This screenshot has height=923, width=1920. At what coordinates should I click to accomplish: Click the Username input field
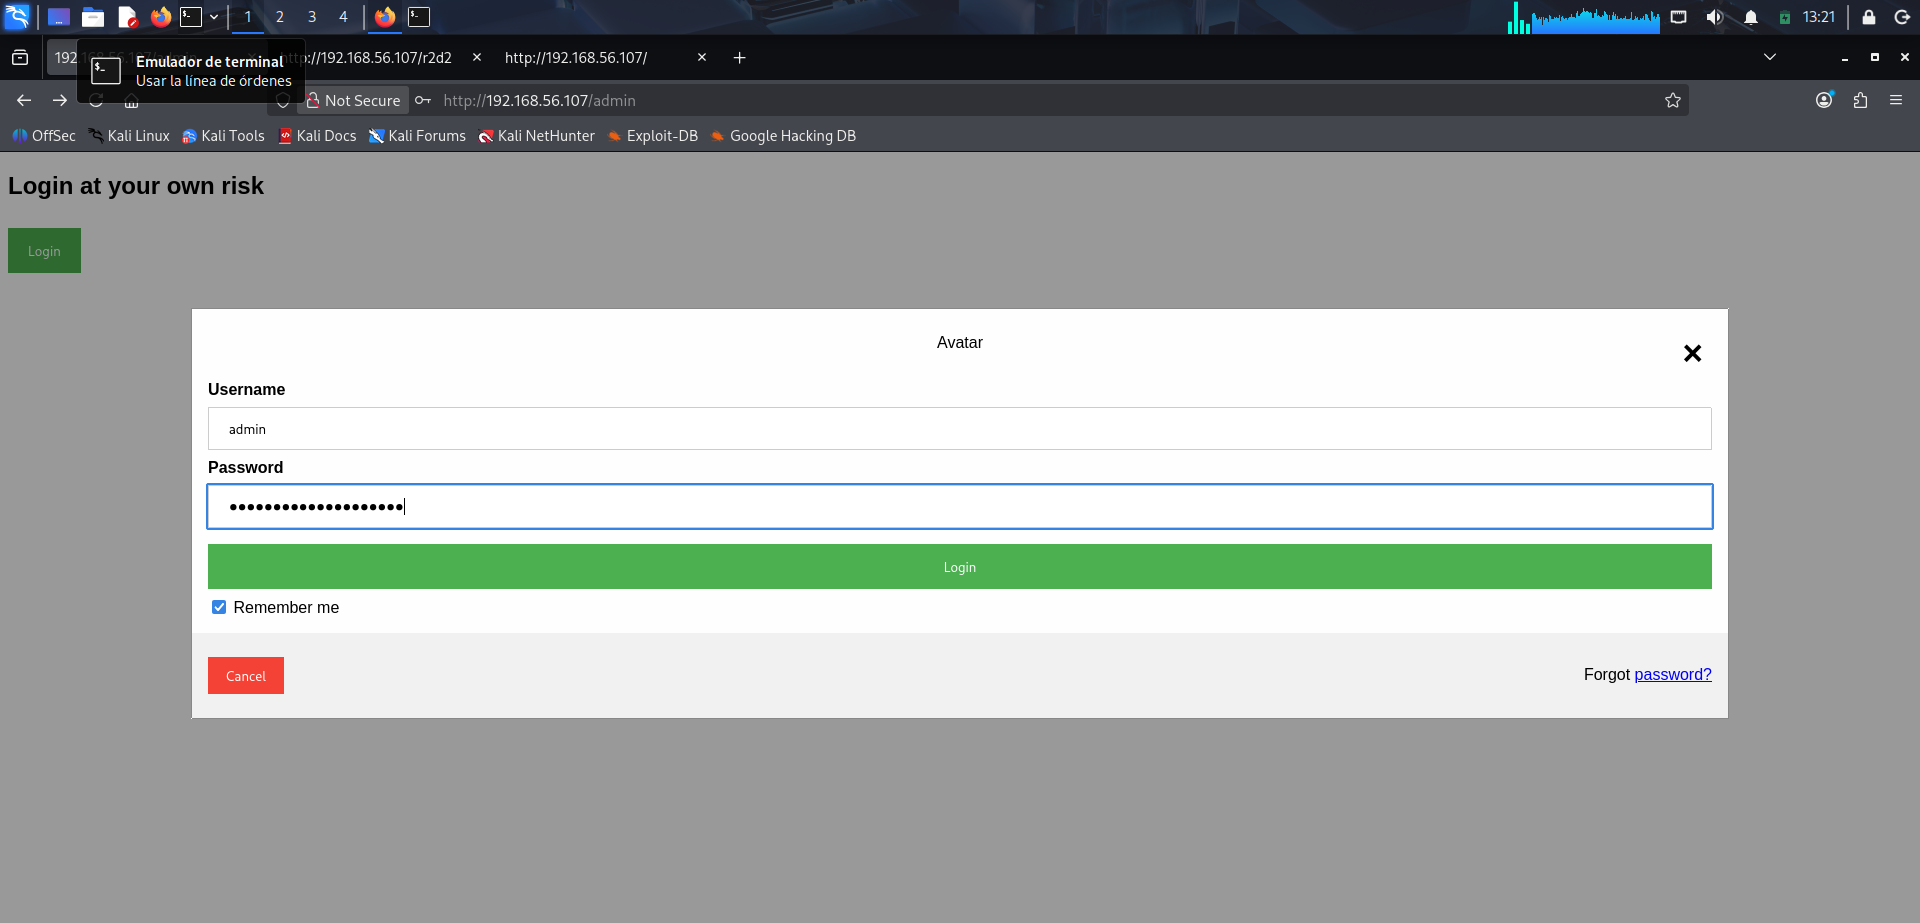point(959,429)
